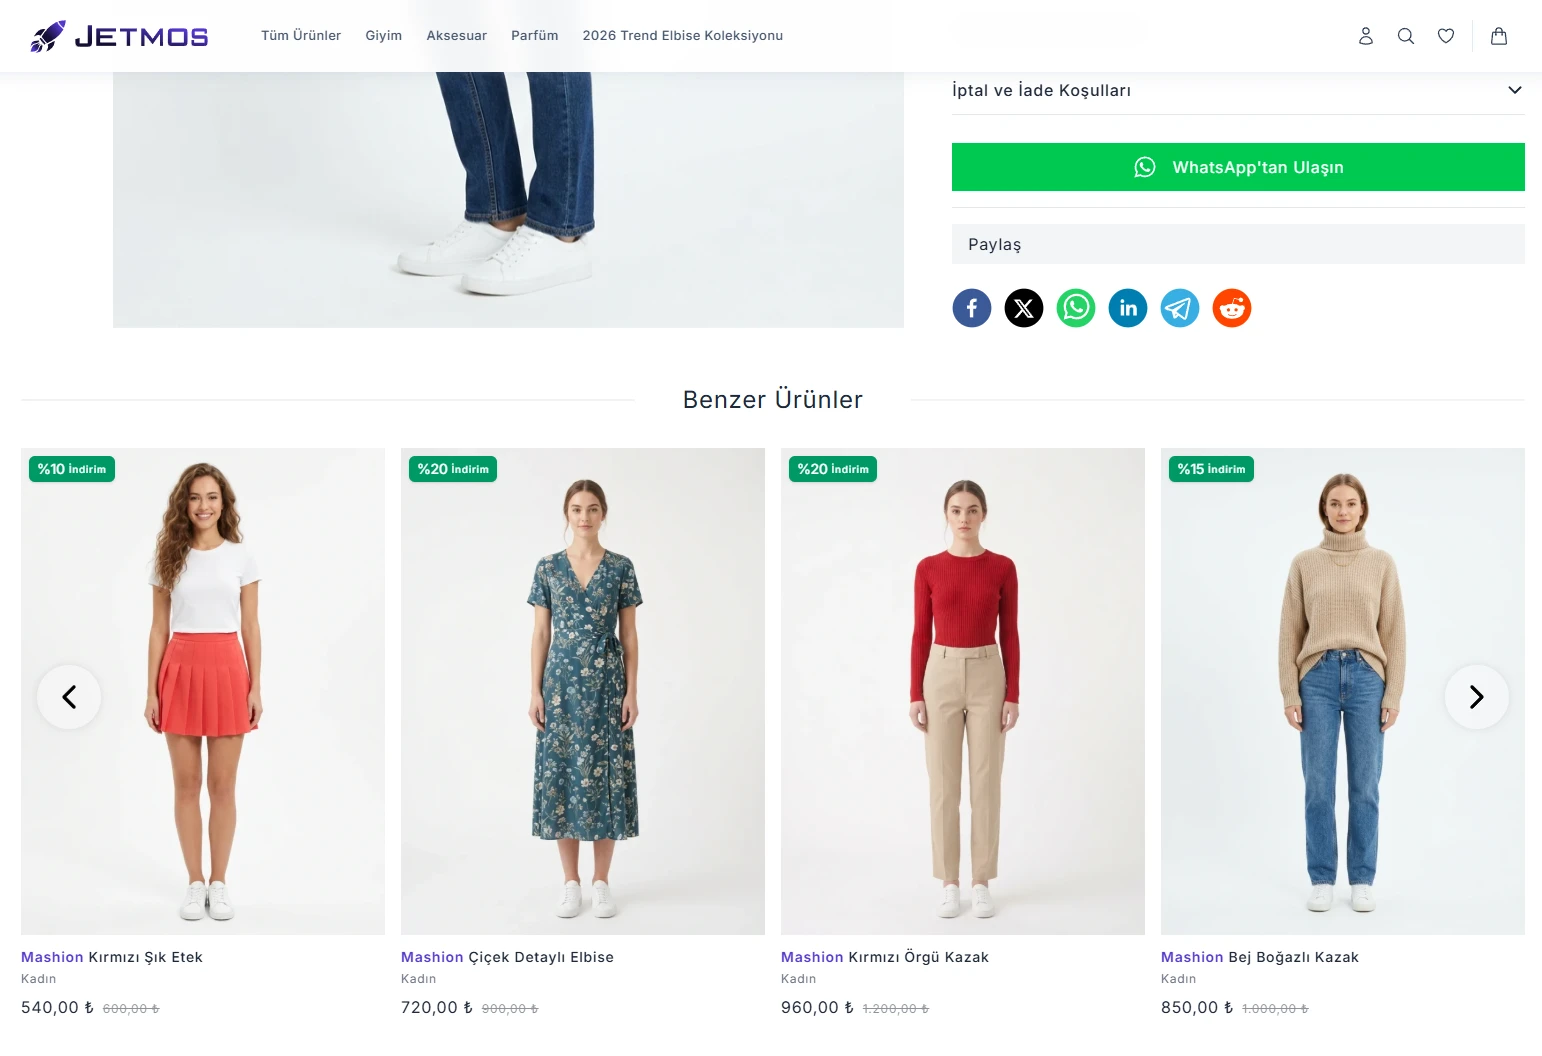1542x1056 pixels.
Task: Share the product on Facebook
Action: point(972,308)
